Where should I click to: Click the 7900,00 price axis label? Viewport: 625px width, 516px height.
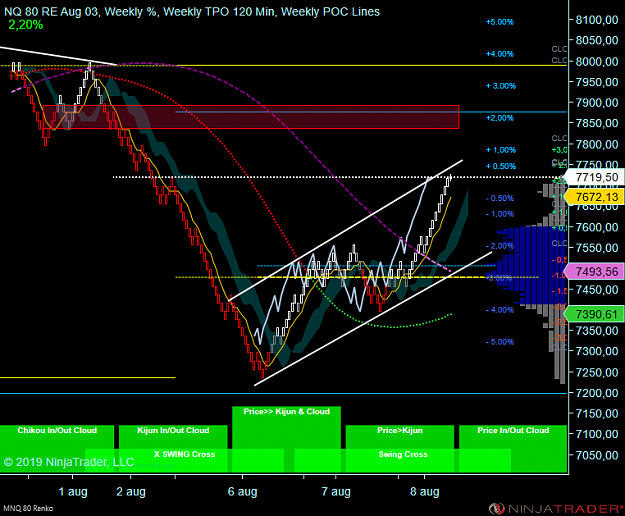pyautogui.click(x=597, y=103)
